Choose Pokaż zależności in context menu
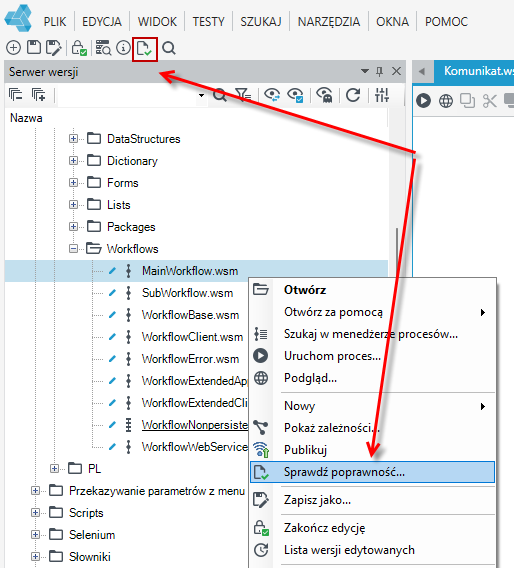This screenshot has width=514, height=568. (372, 428)
